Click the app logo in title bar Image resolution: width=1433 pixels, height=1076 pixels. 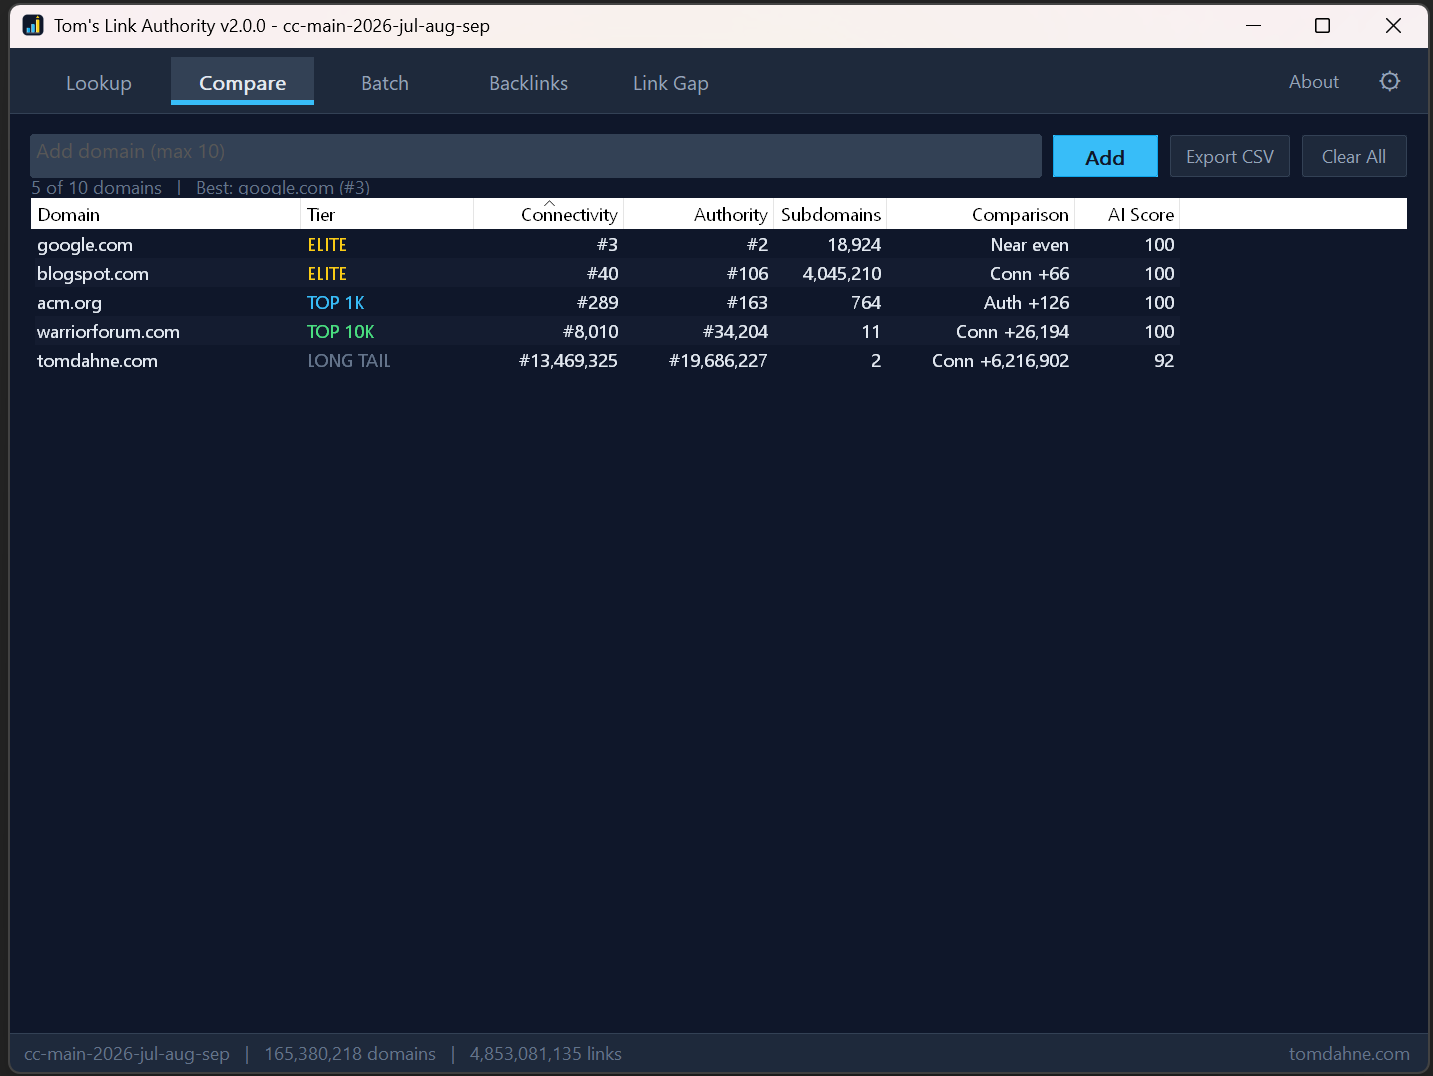tap(33, 25)
